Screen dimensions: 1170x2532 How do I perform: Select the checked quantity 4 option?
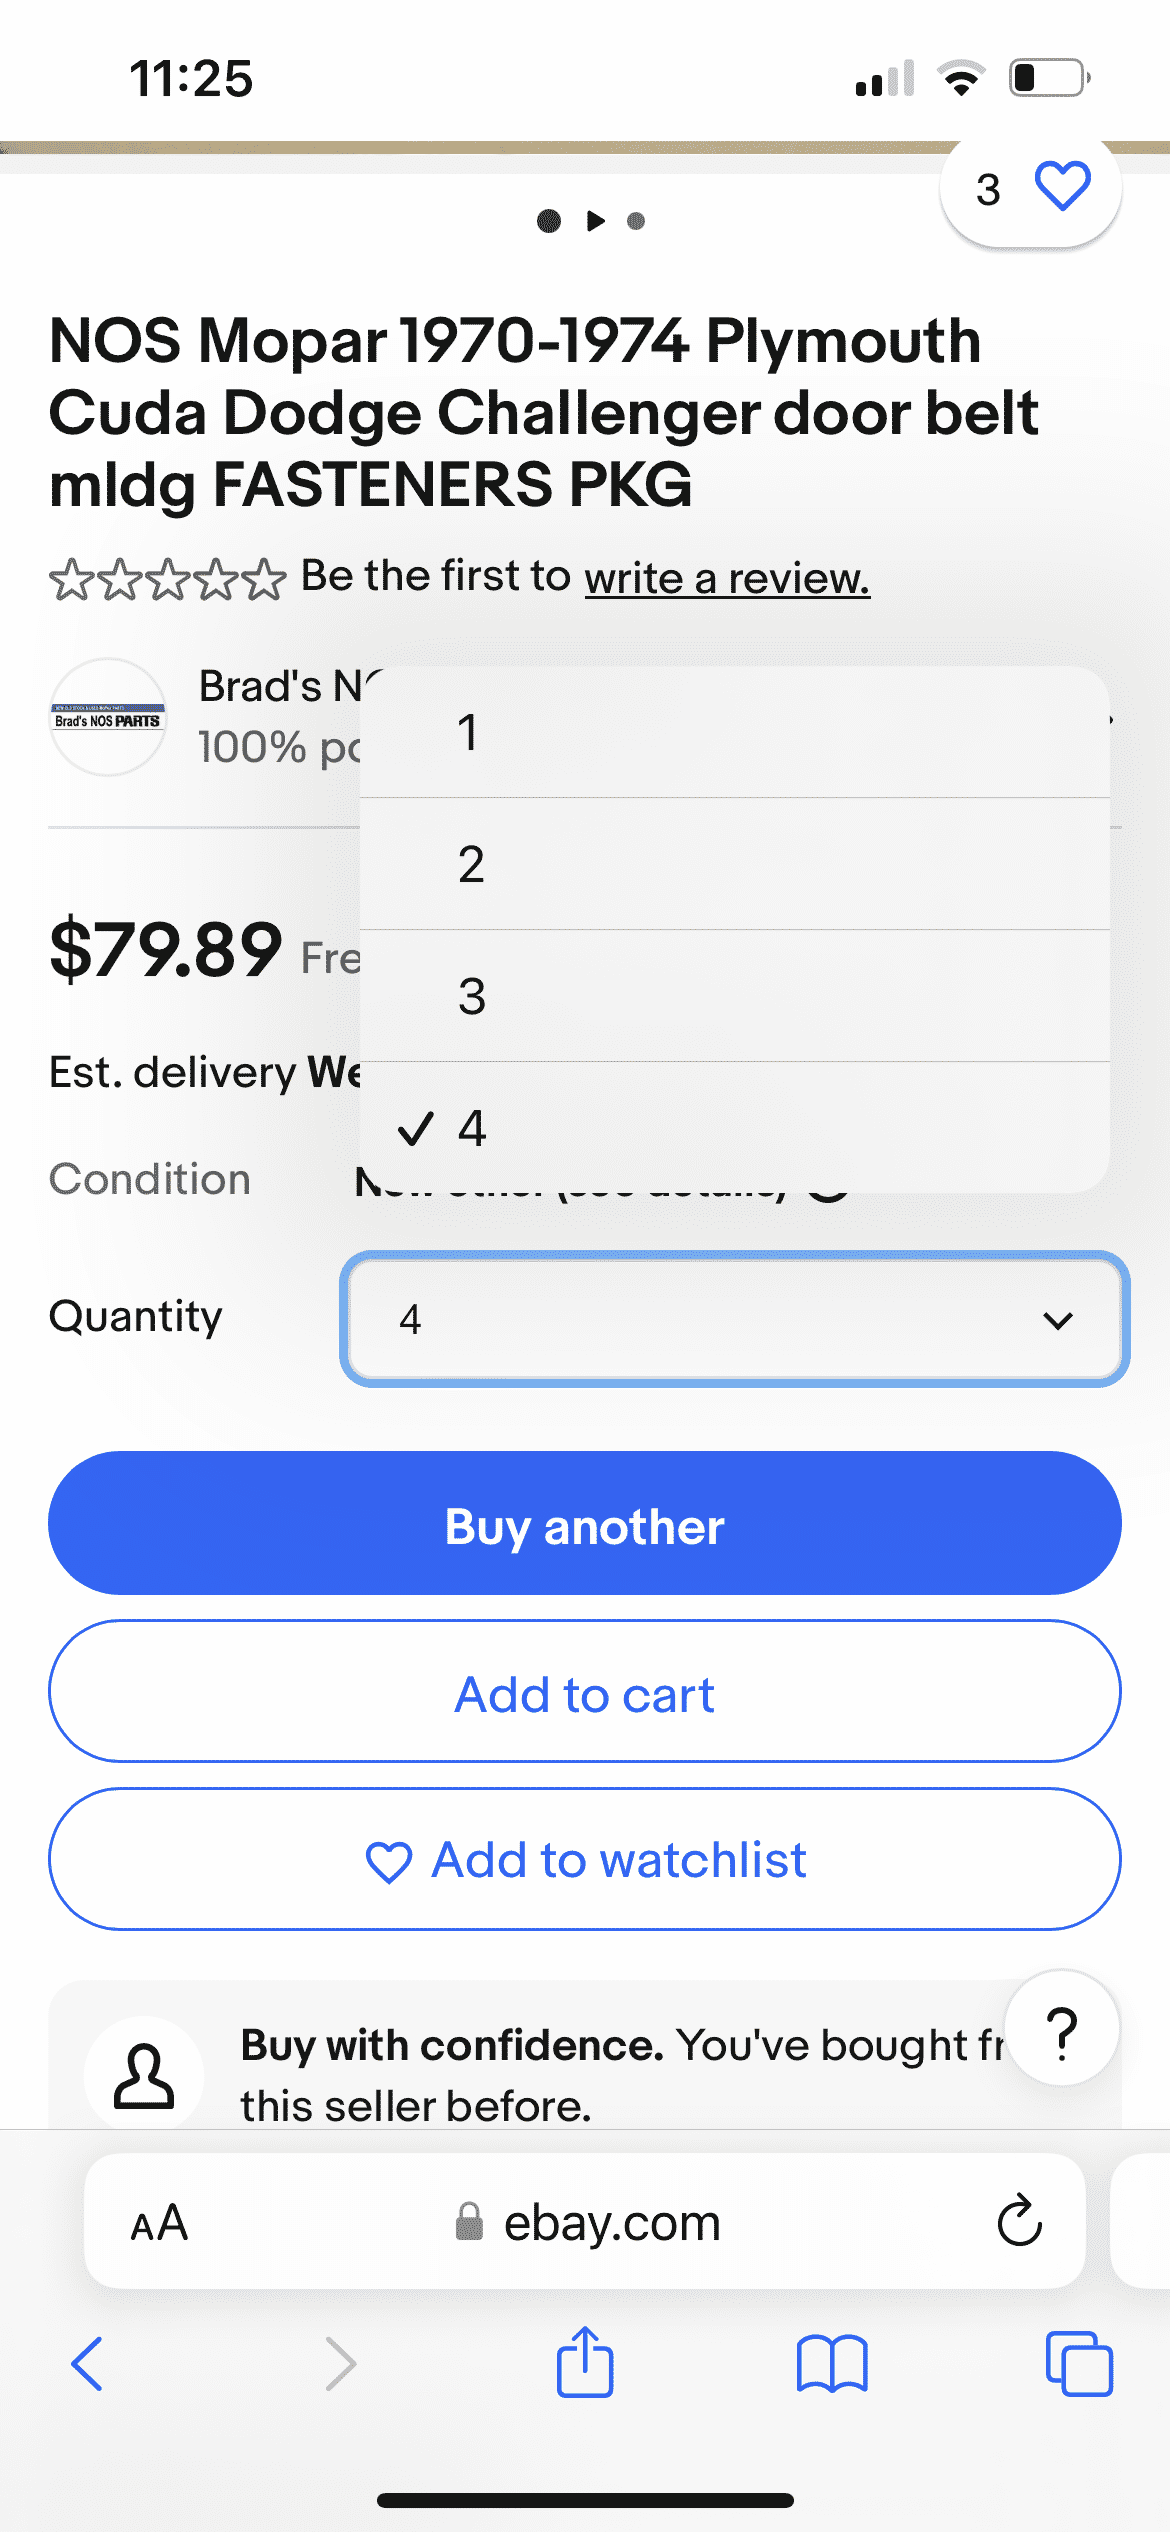735,1128
